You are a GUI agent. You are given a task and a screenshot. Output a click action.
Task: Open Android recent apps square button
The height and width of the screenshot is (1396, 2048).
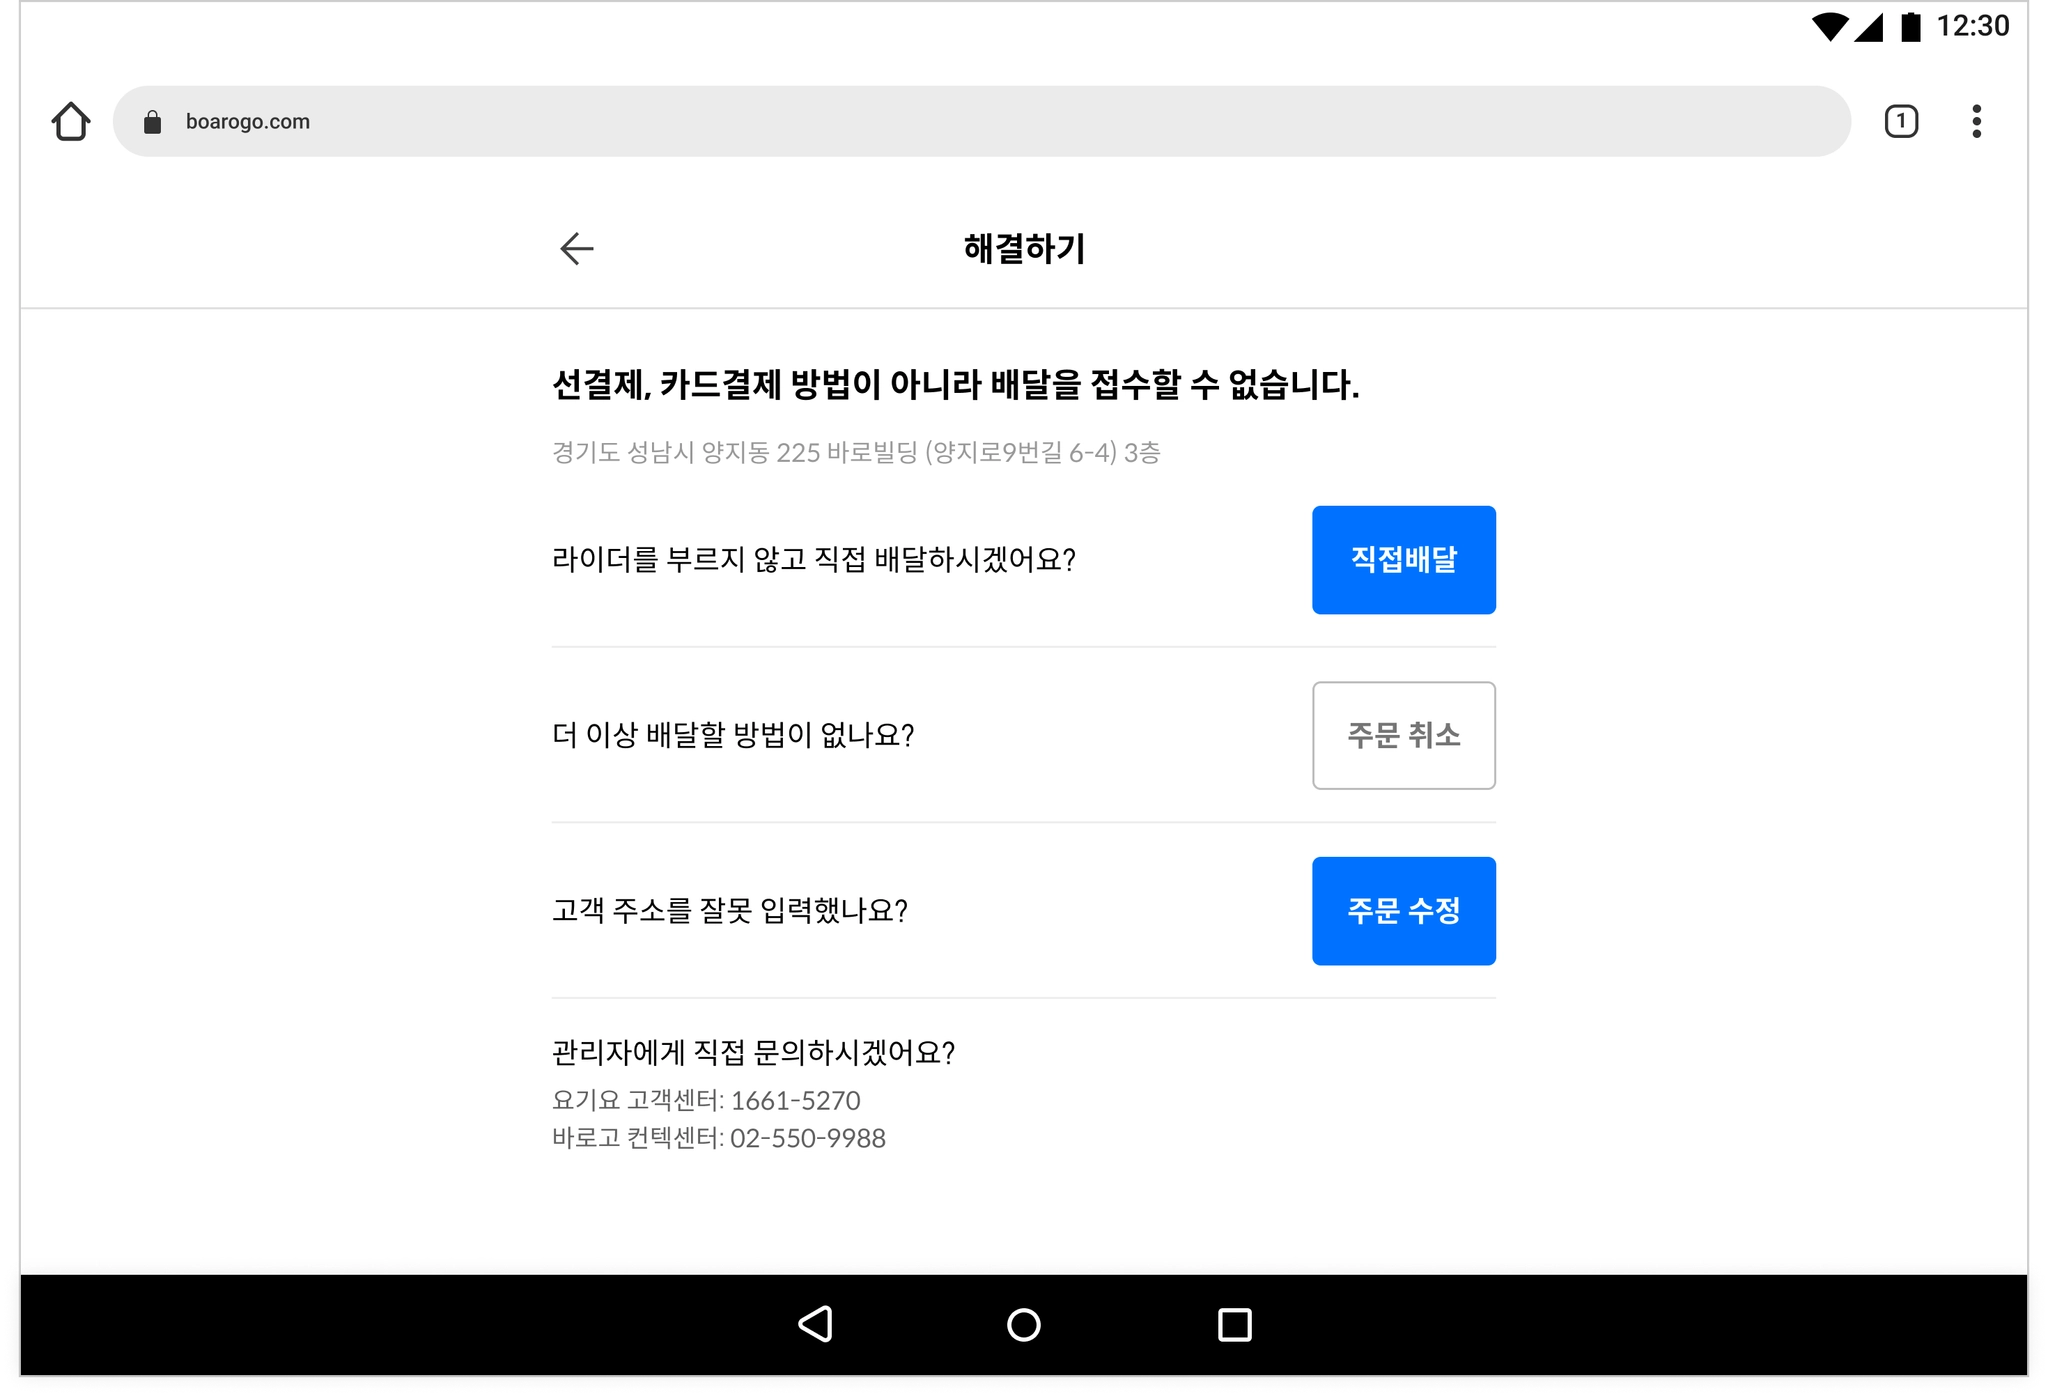point(1234,1324)
